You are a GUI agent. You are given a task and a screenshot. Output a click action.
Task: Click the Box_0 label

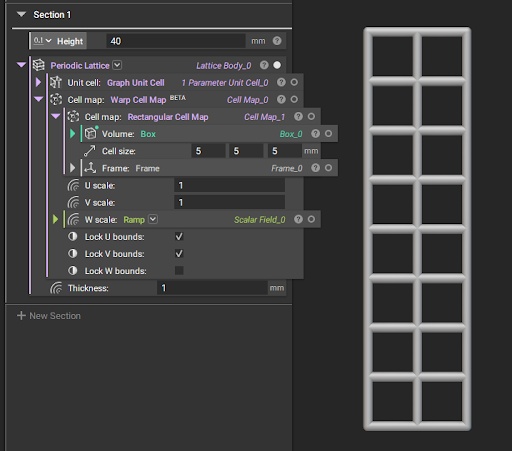[291, 134]
